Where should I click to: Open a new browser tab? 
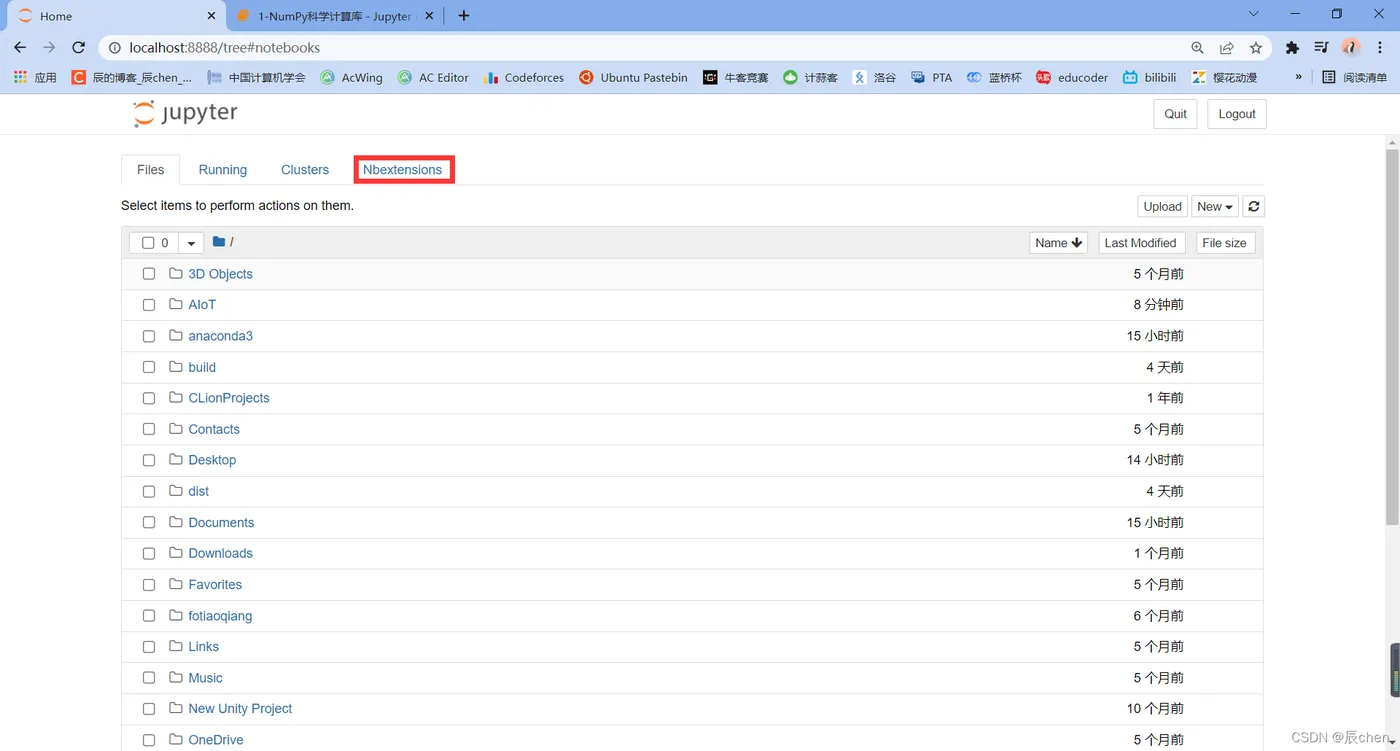coord(463,16)
